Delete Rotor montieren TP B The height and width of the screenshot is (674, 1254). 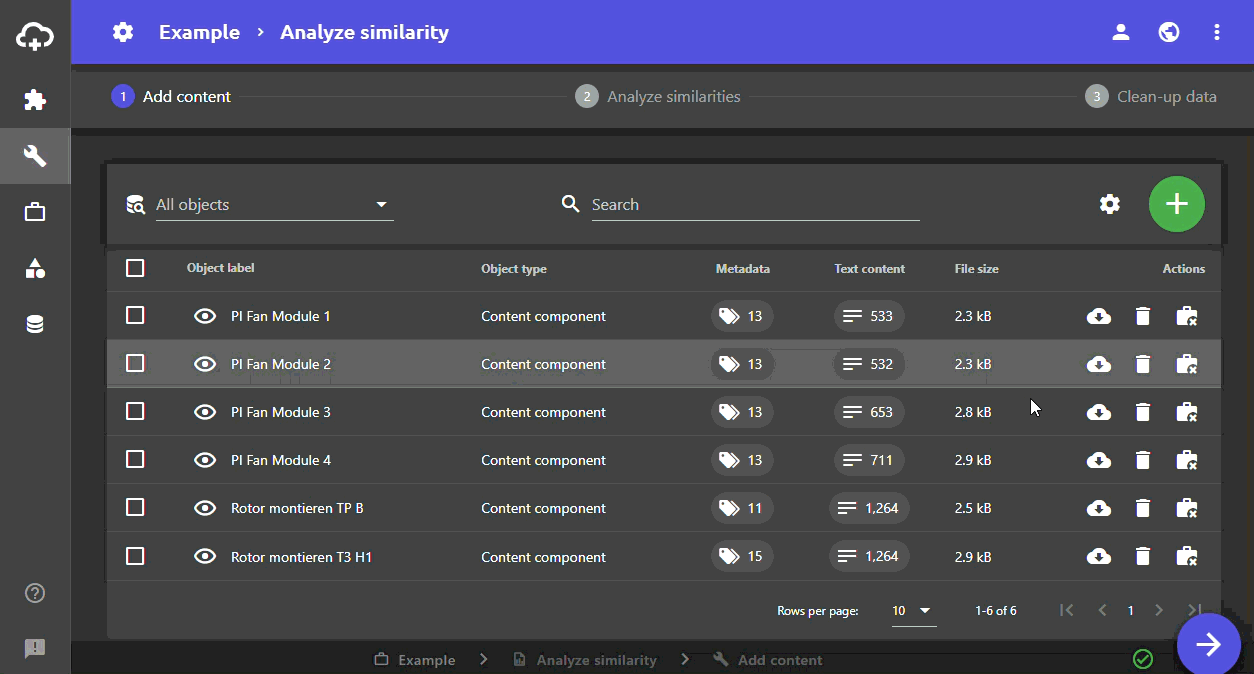click(1143, 508)
